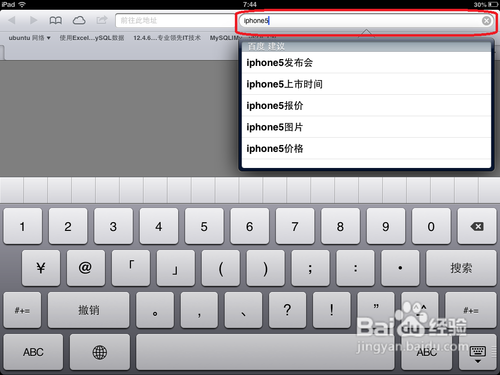Select suggestion iphone5价格

click(x=366, y=148)
